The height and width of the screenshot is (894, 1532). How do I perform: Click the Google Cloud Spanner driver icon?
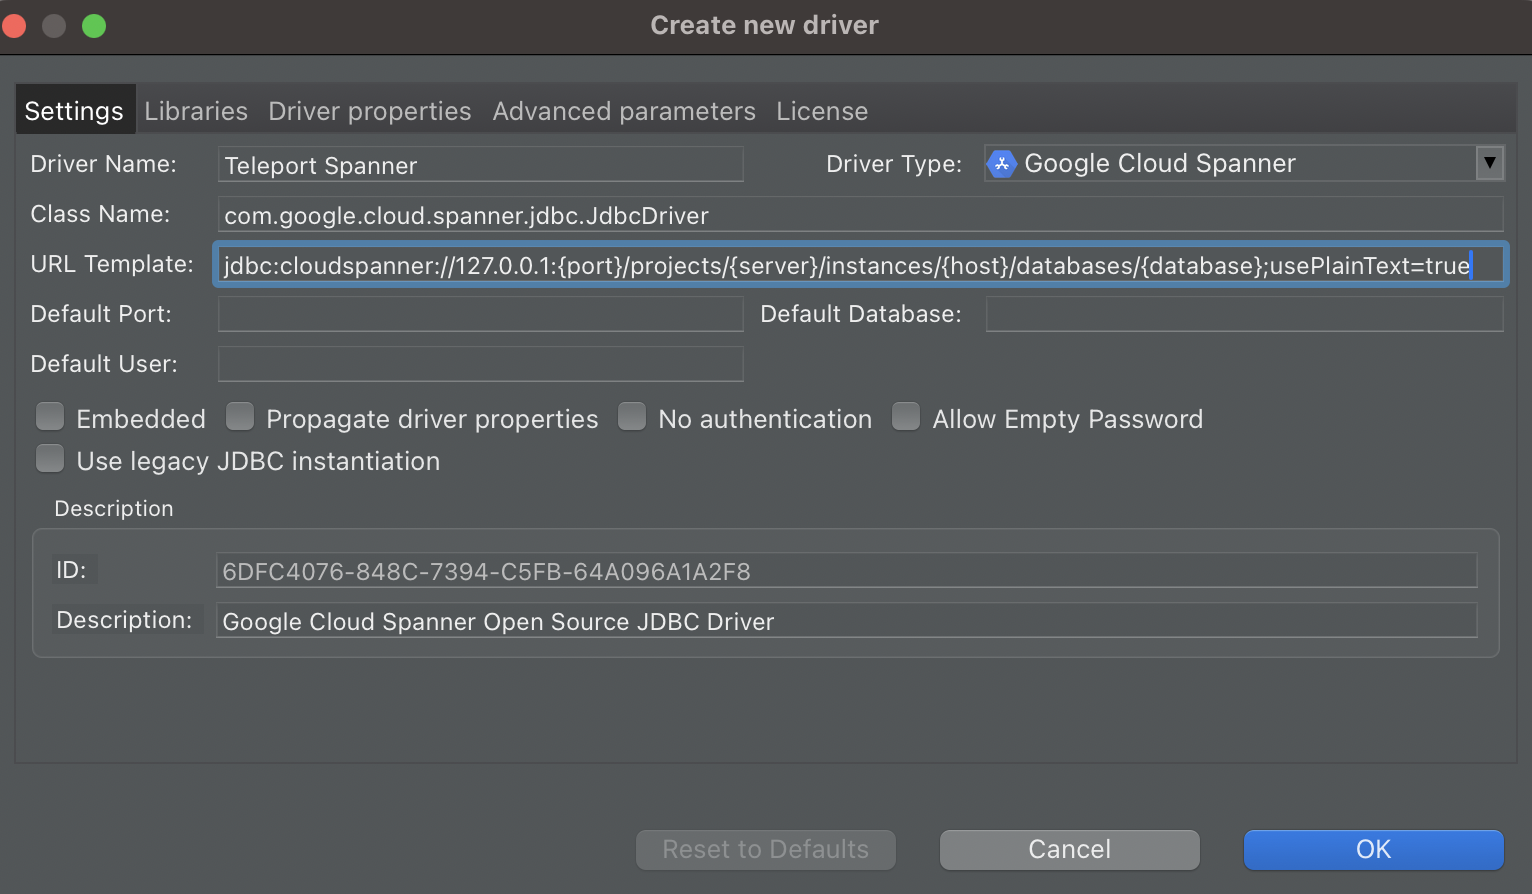(1001, 163)
